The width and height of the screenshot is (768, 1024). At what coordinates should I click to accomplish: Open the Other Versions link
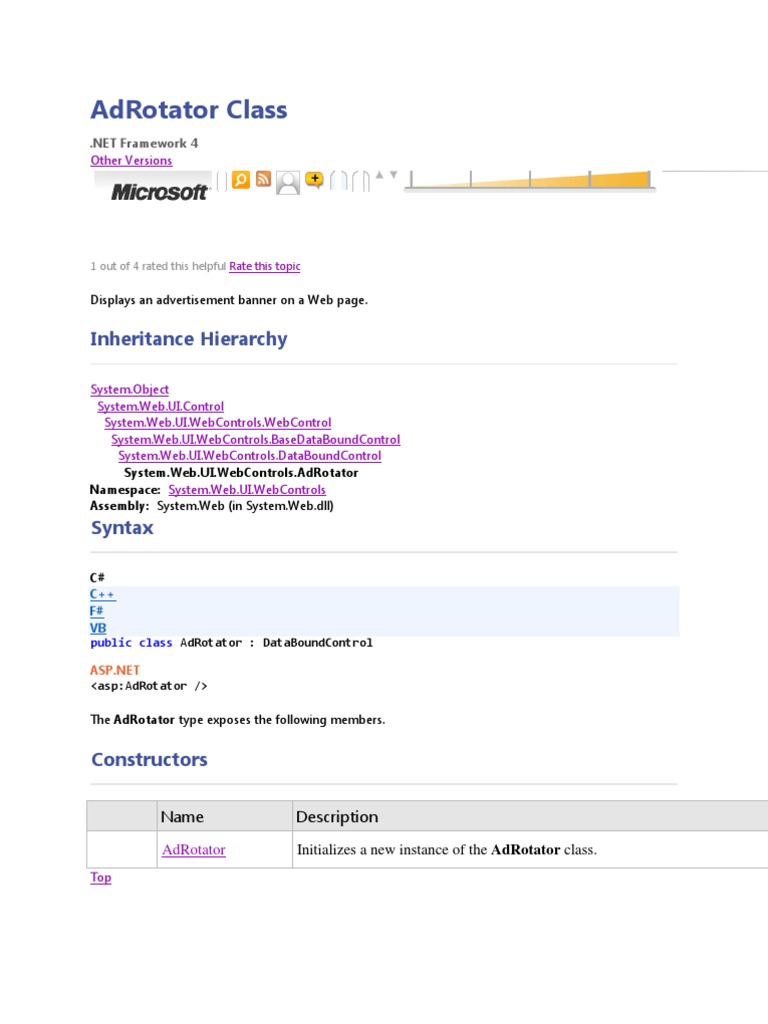131,160
